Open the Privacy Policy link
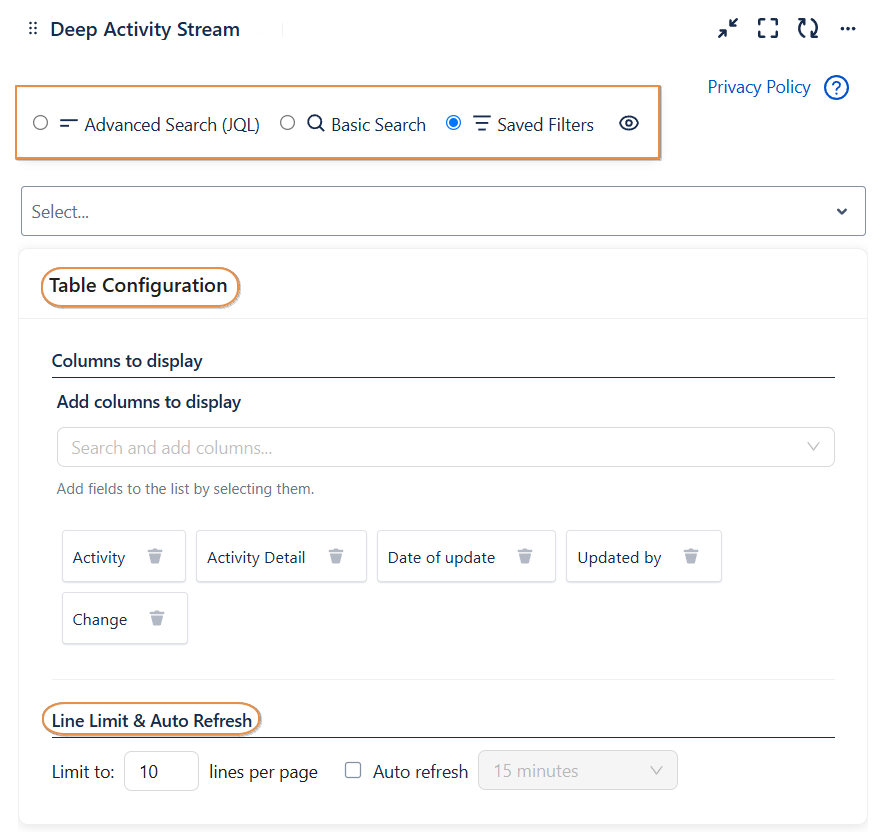 (x=758, y=87)
